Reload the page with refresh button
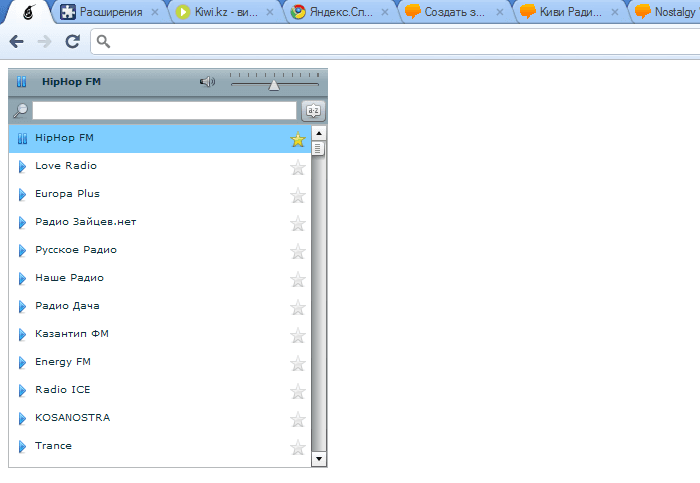Screen dimensions: 700x483 click(73, 42)
